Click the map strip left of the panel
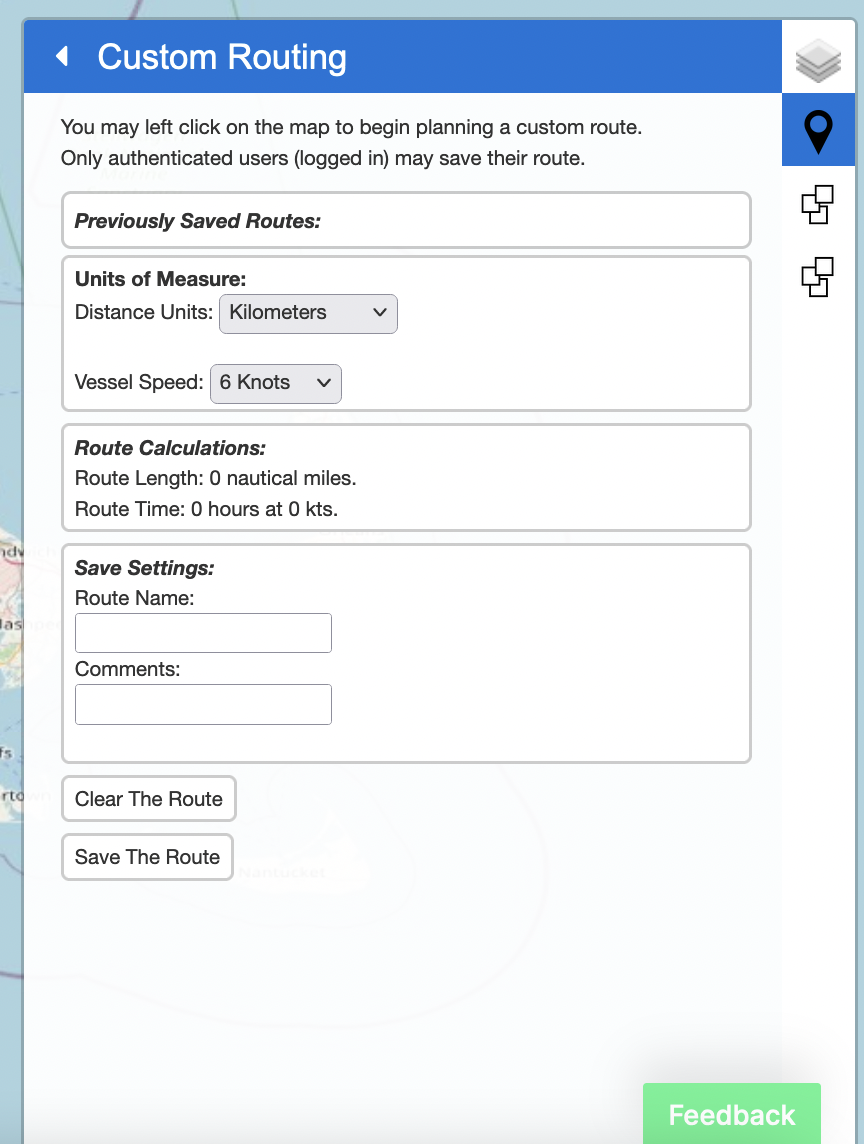 pyautogui.click(x=10, y=400)
